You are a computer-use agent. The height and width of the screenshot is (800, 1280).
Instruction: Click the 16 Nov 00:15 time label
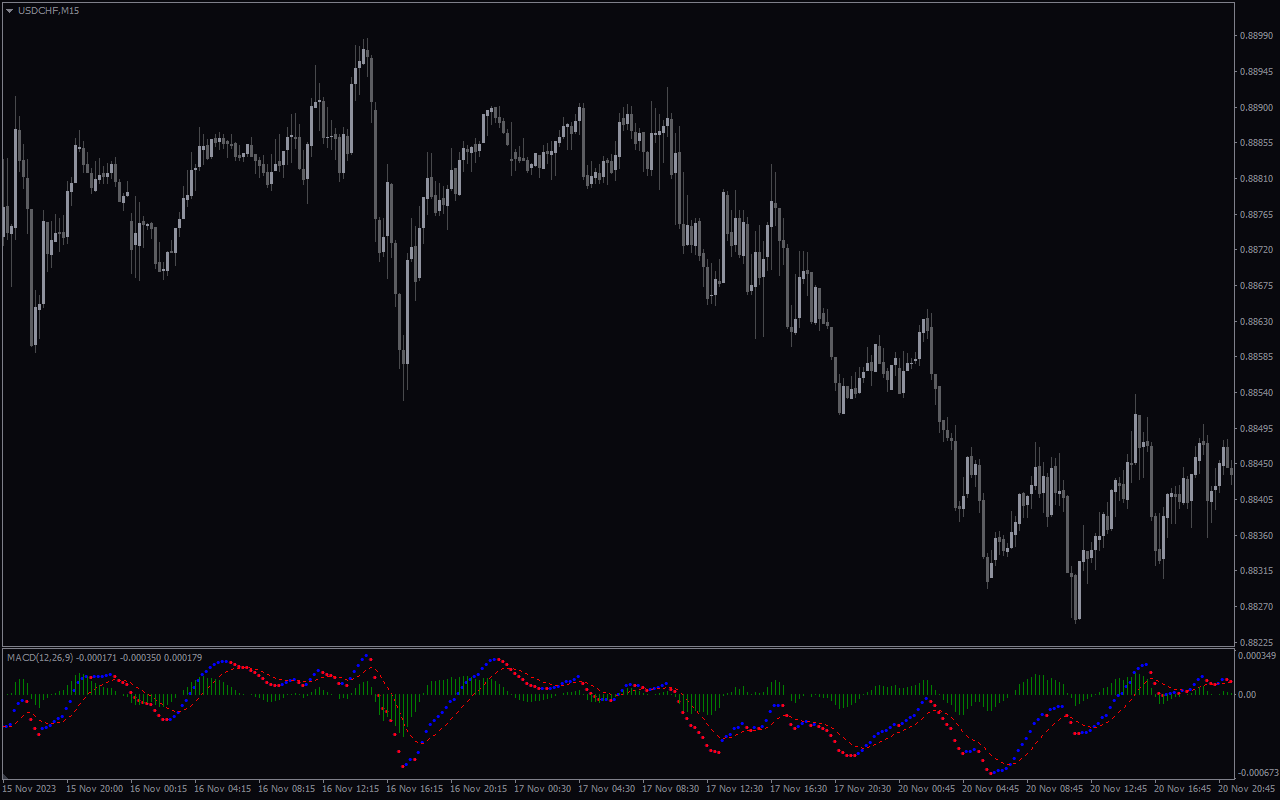159,789
